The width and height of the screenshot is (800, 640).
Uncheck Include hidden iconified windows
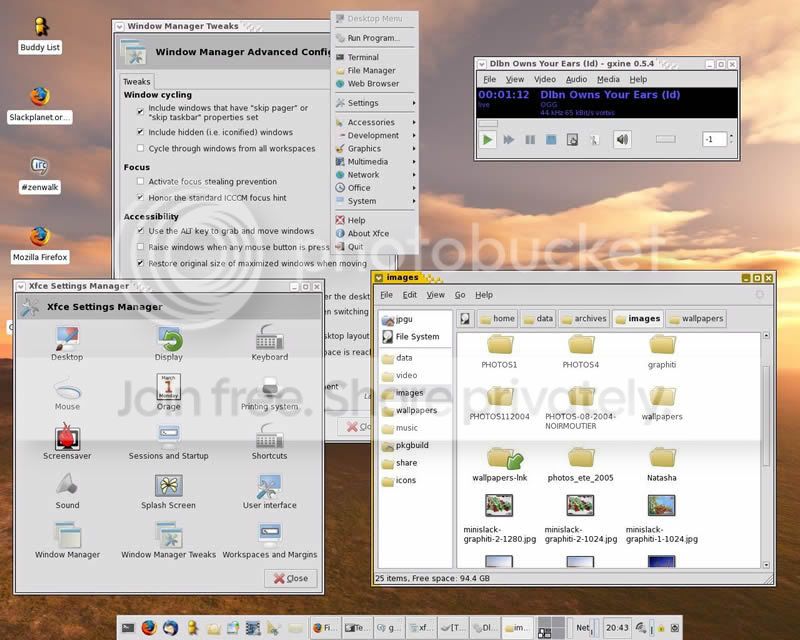(140, 132)
